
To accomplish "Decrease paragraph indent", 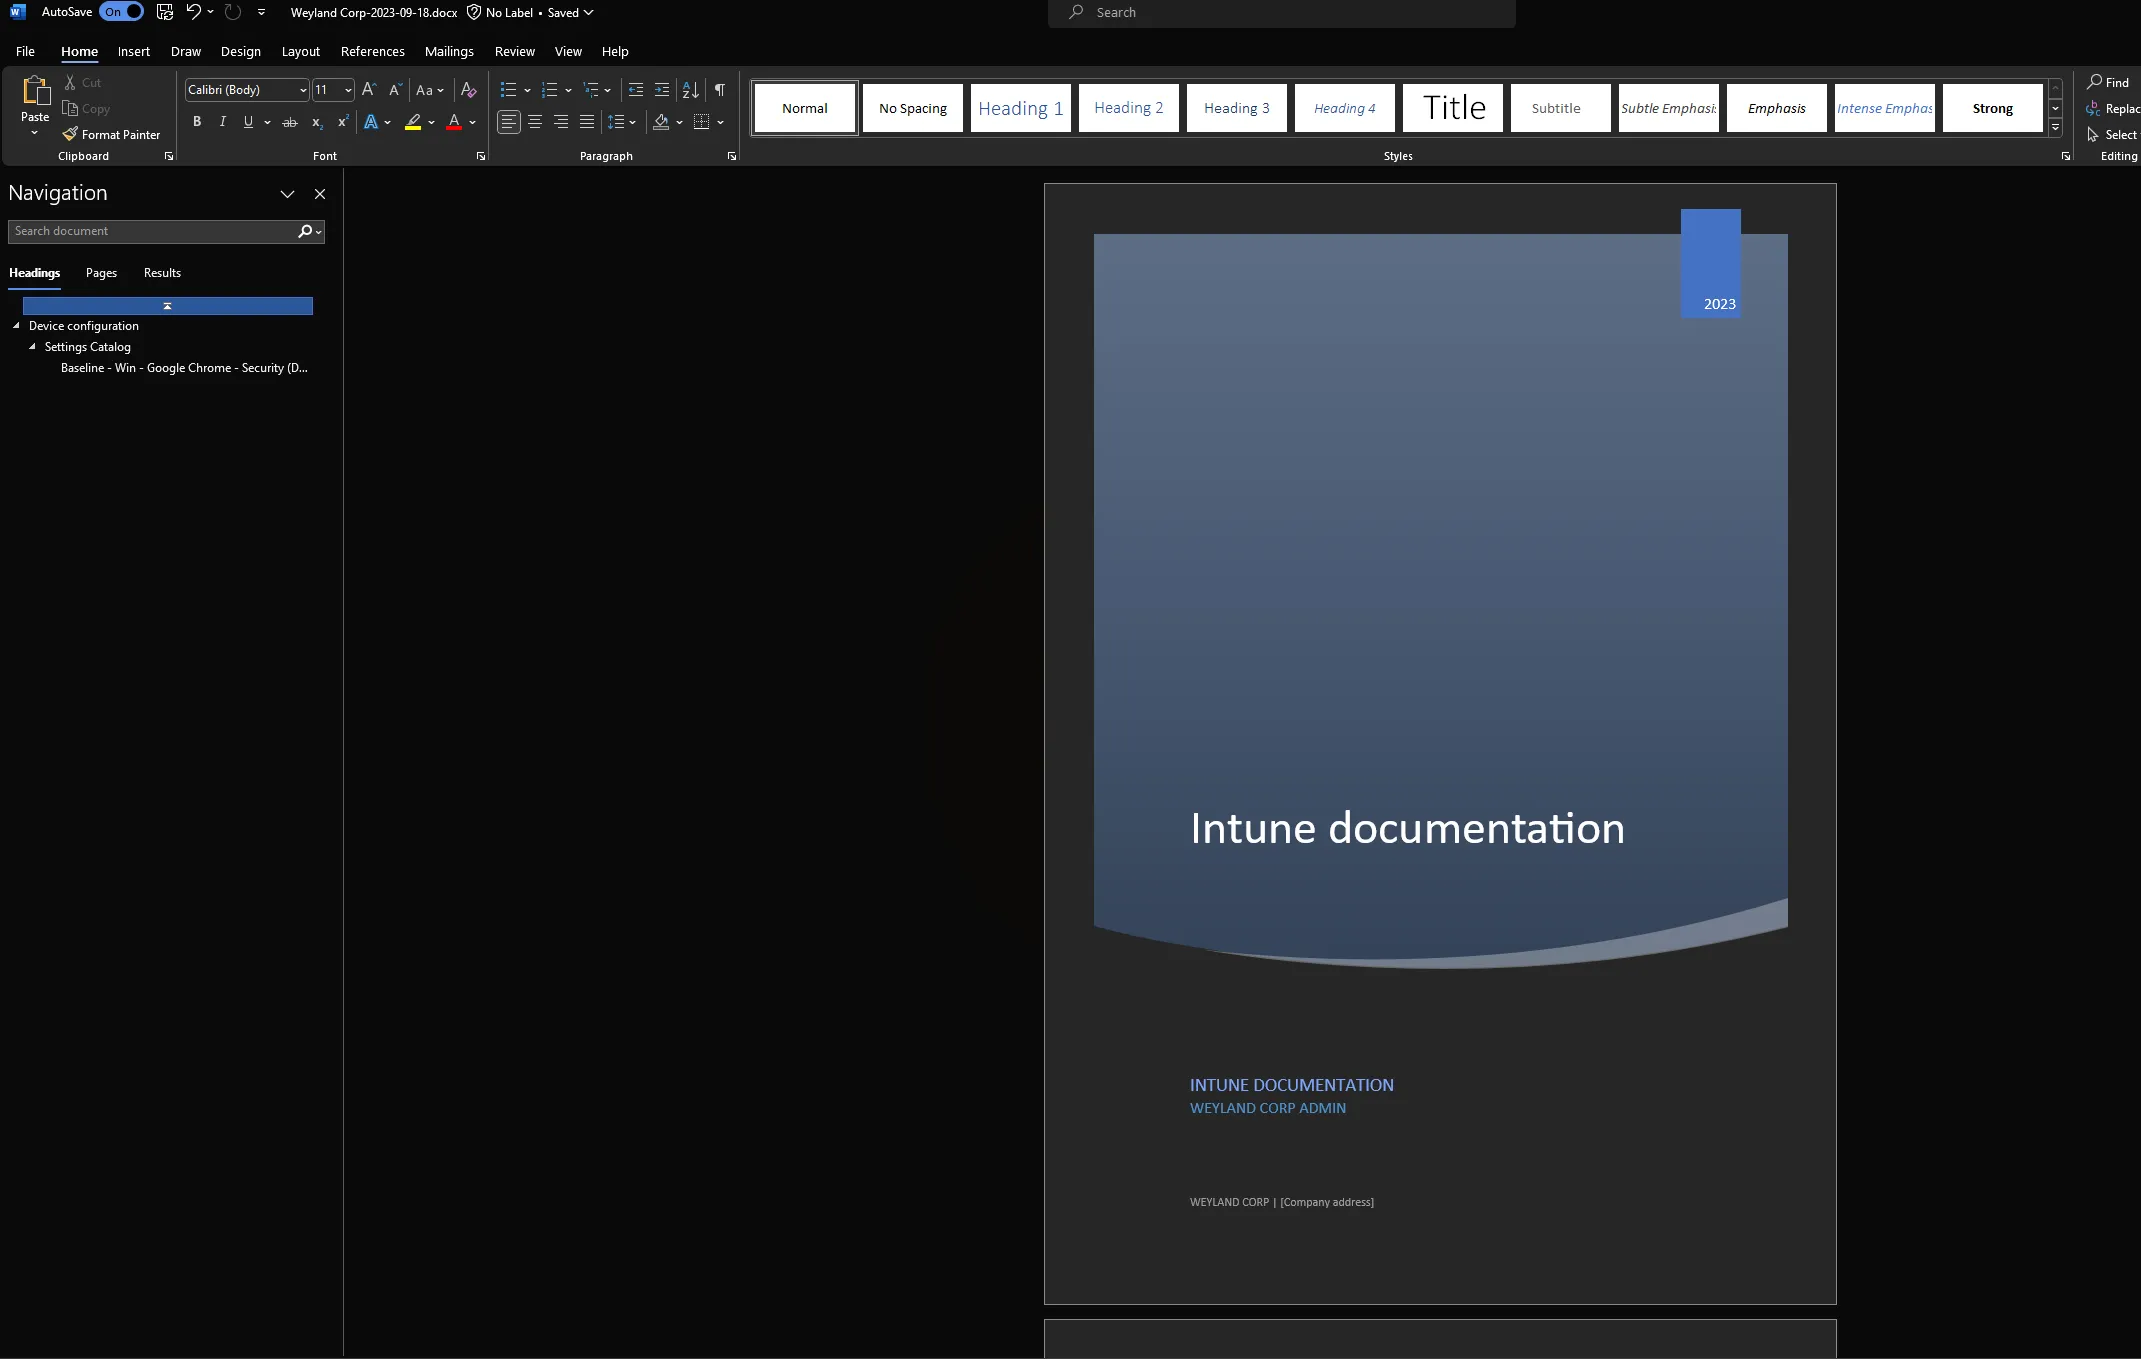I will point(635,90).
